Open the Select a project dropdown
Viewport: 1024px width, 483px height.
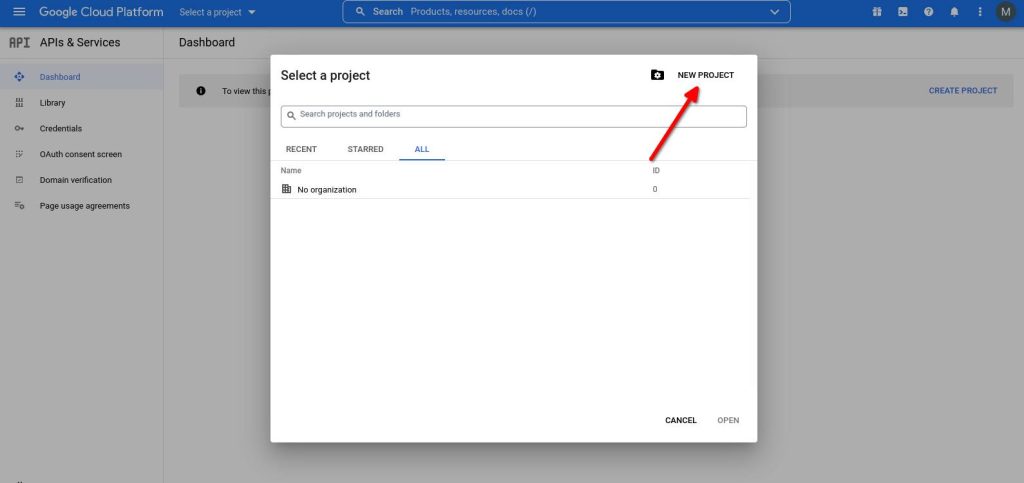[x=217, y=12]
